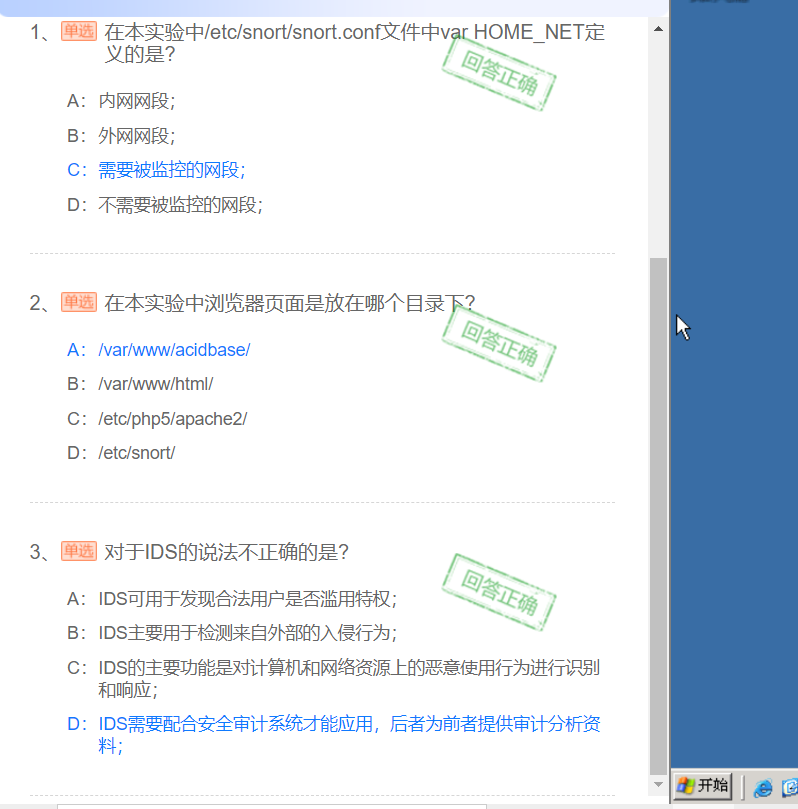Click question 2 单选 tag
The height and width of the screenshot is (809, 798).
79,302
